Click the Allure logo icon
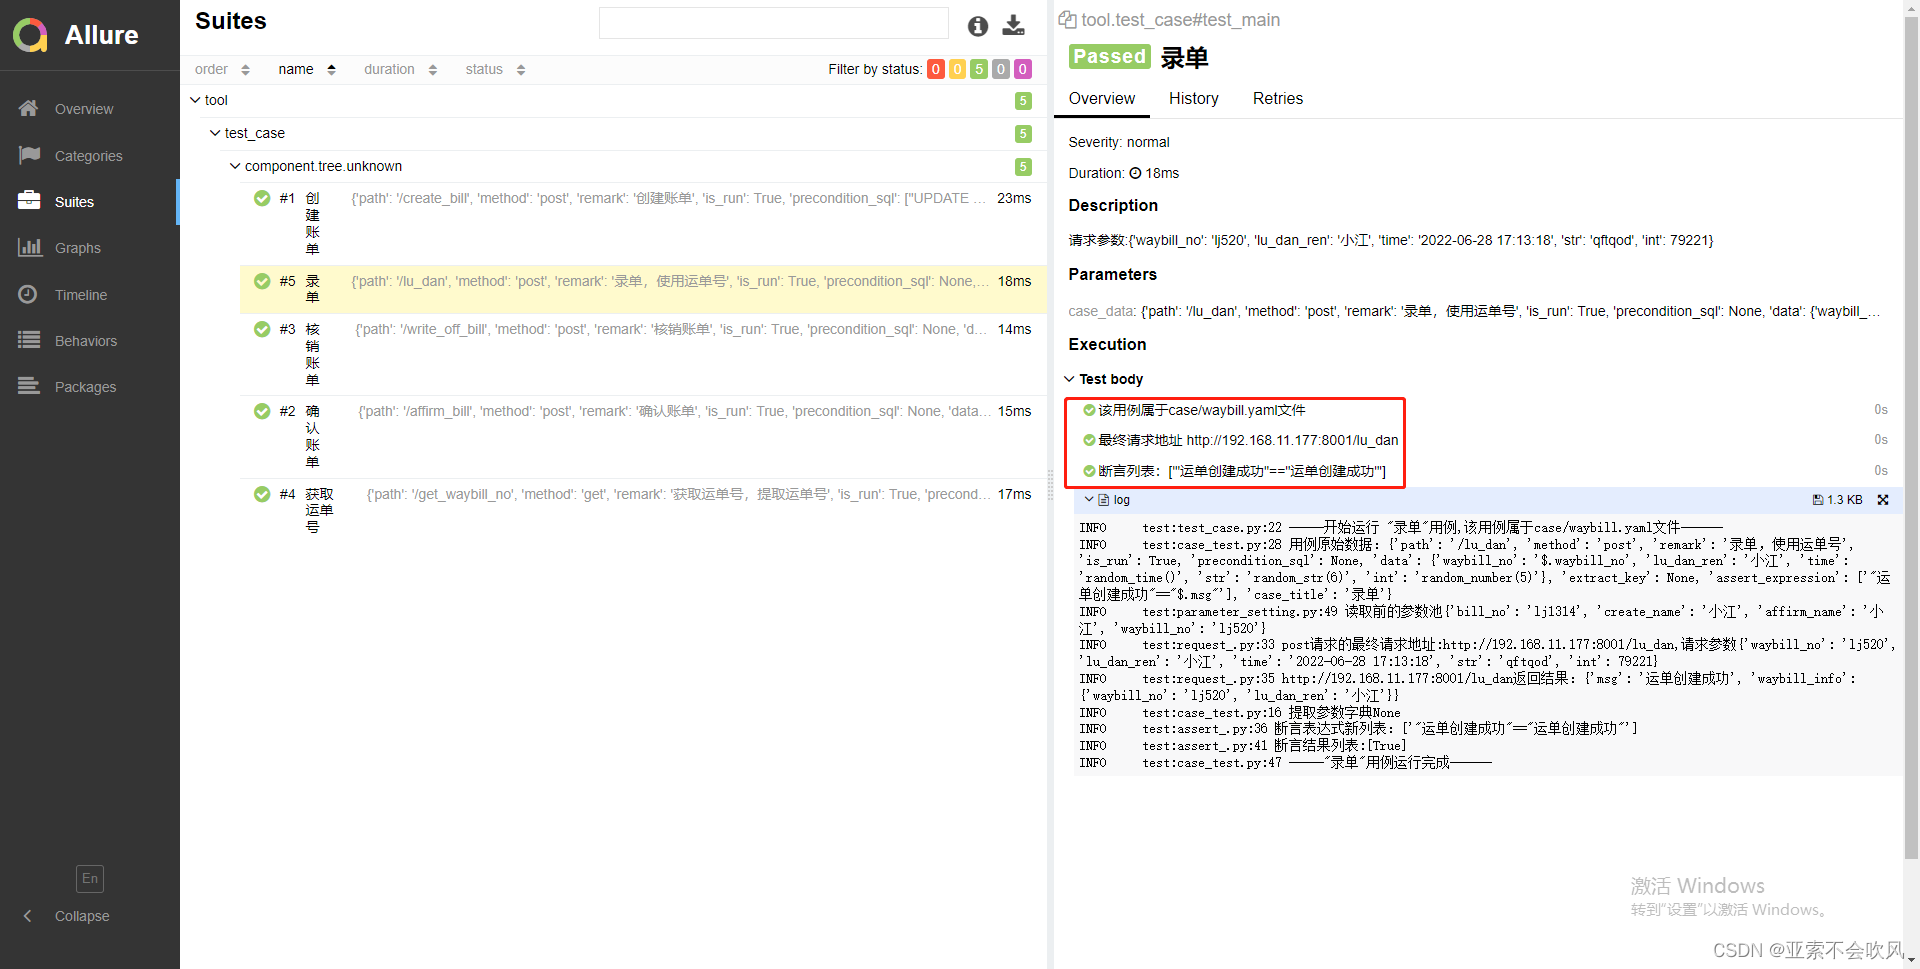 pos(30,35)
